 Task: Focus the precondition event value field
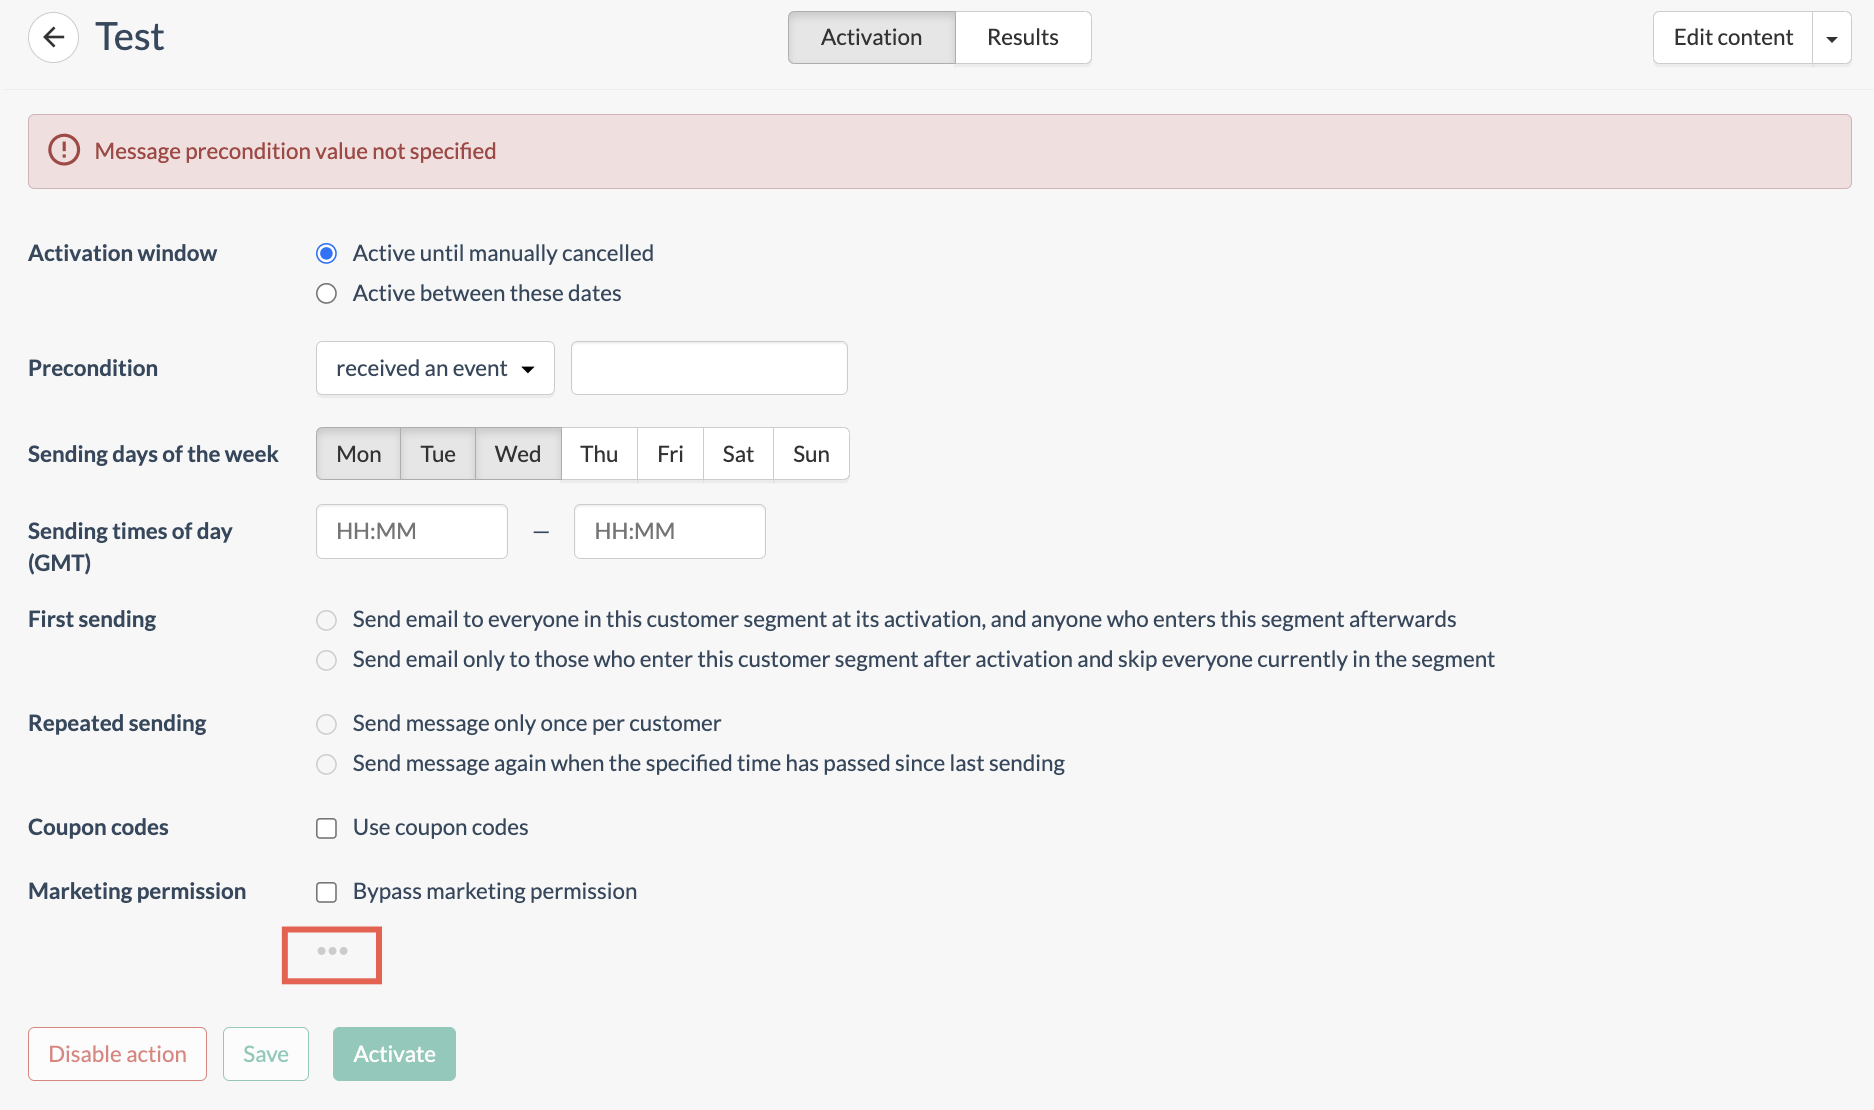point(709,368)
